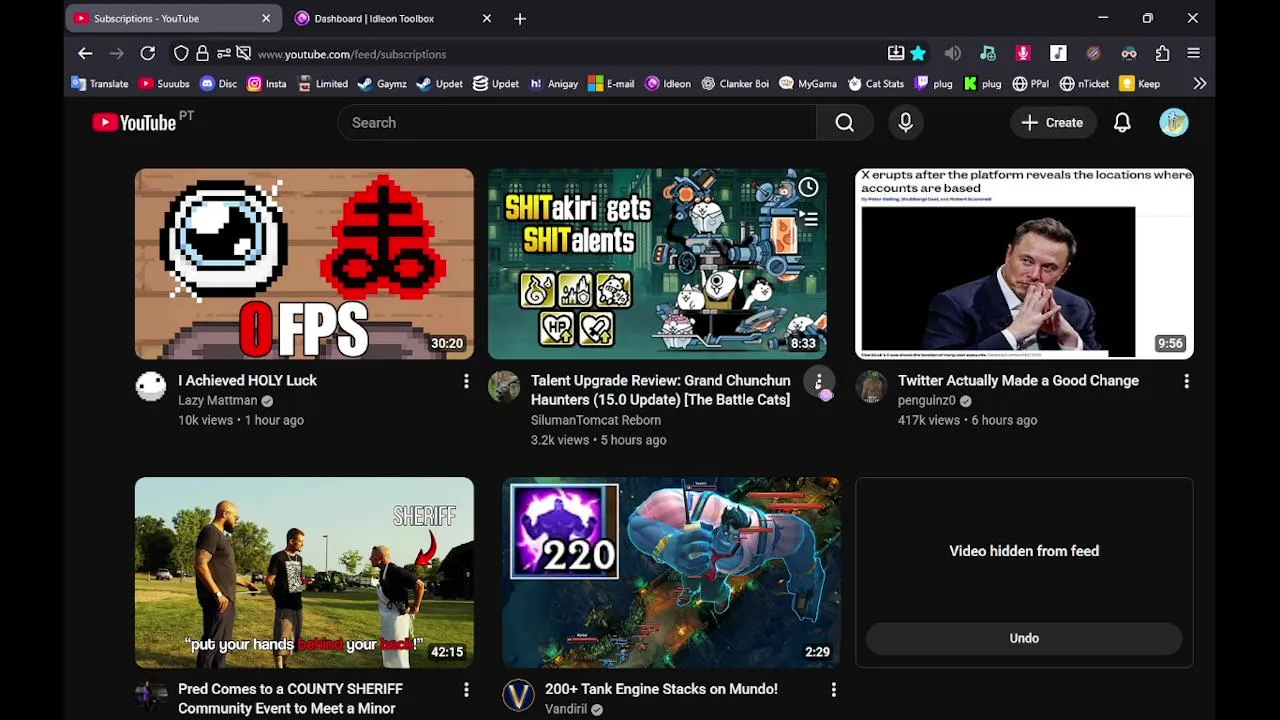Open Vandiril channel avatar
Screen dimensions: 1280x720
pos(518,695)
